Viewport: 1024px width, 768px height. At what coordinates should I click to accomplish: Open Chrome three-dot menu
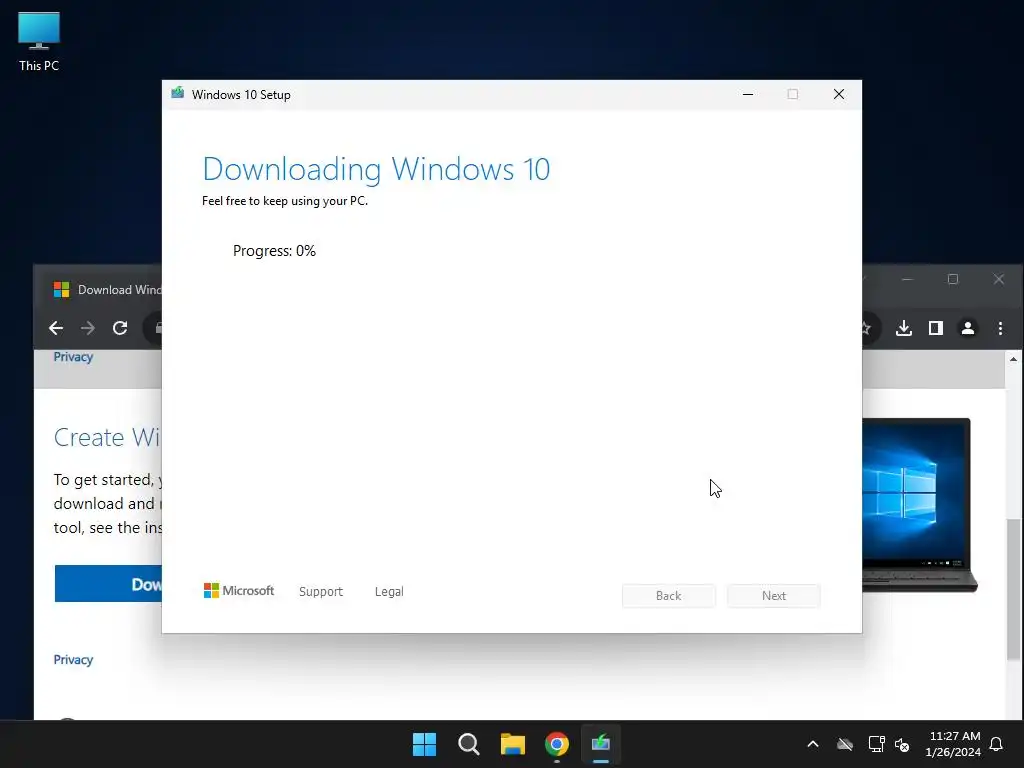coord(1000,328)
